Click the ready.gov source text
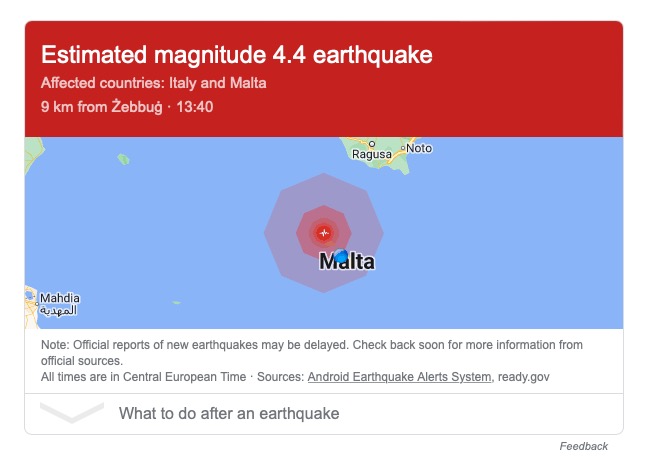The image size is (654, 465). click(x=524, y=377)
